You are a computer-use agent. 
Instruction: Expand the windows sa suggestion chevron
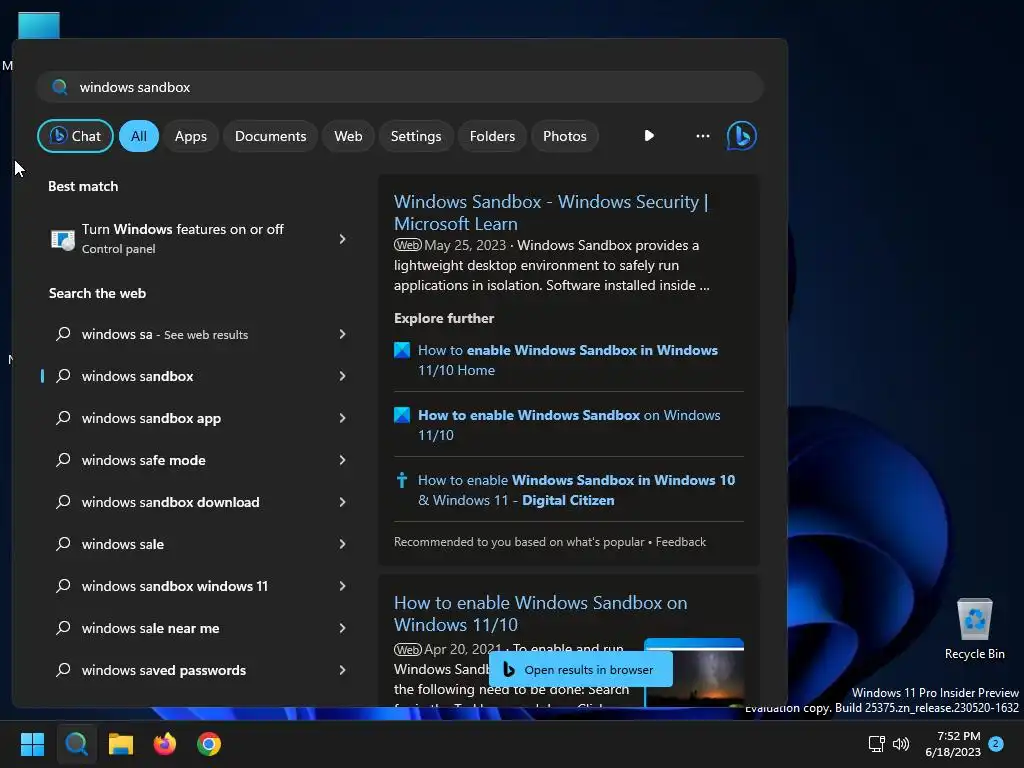click(342, 334)
